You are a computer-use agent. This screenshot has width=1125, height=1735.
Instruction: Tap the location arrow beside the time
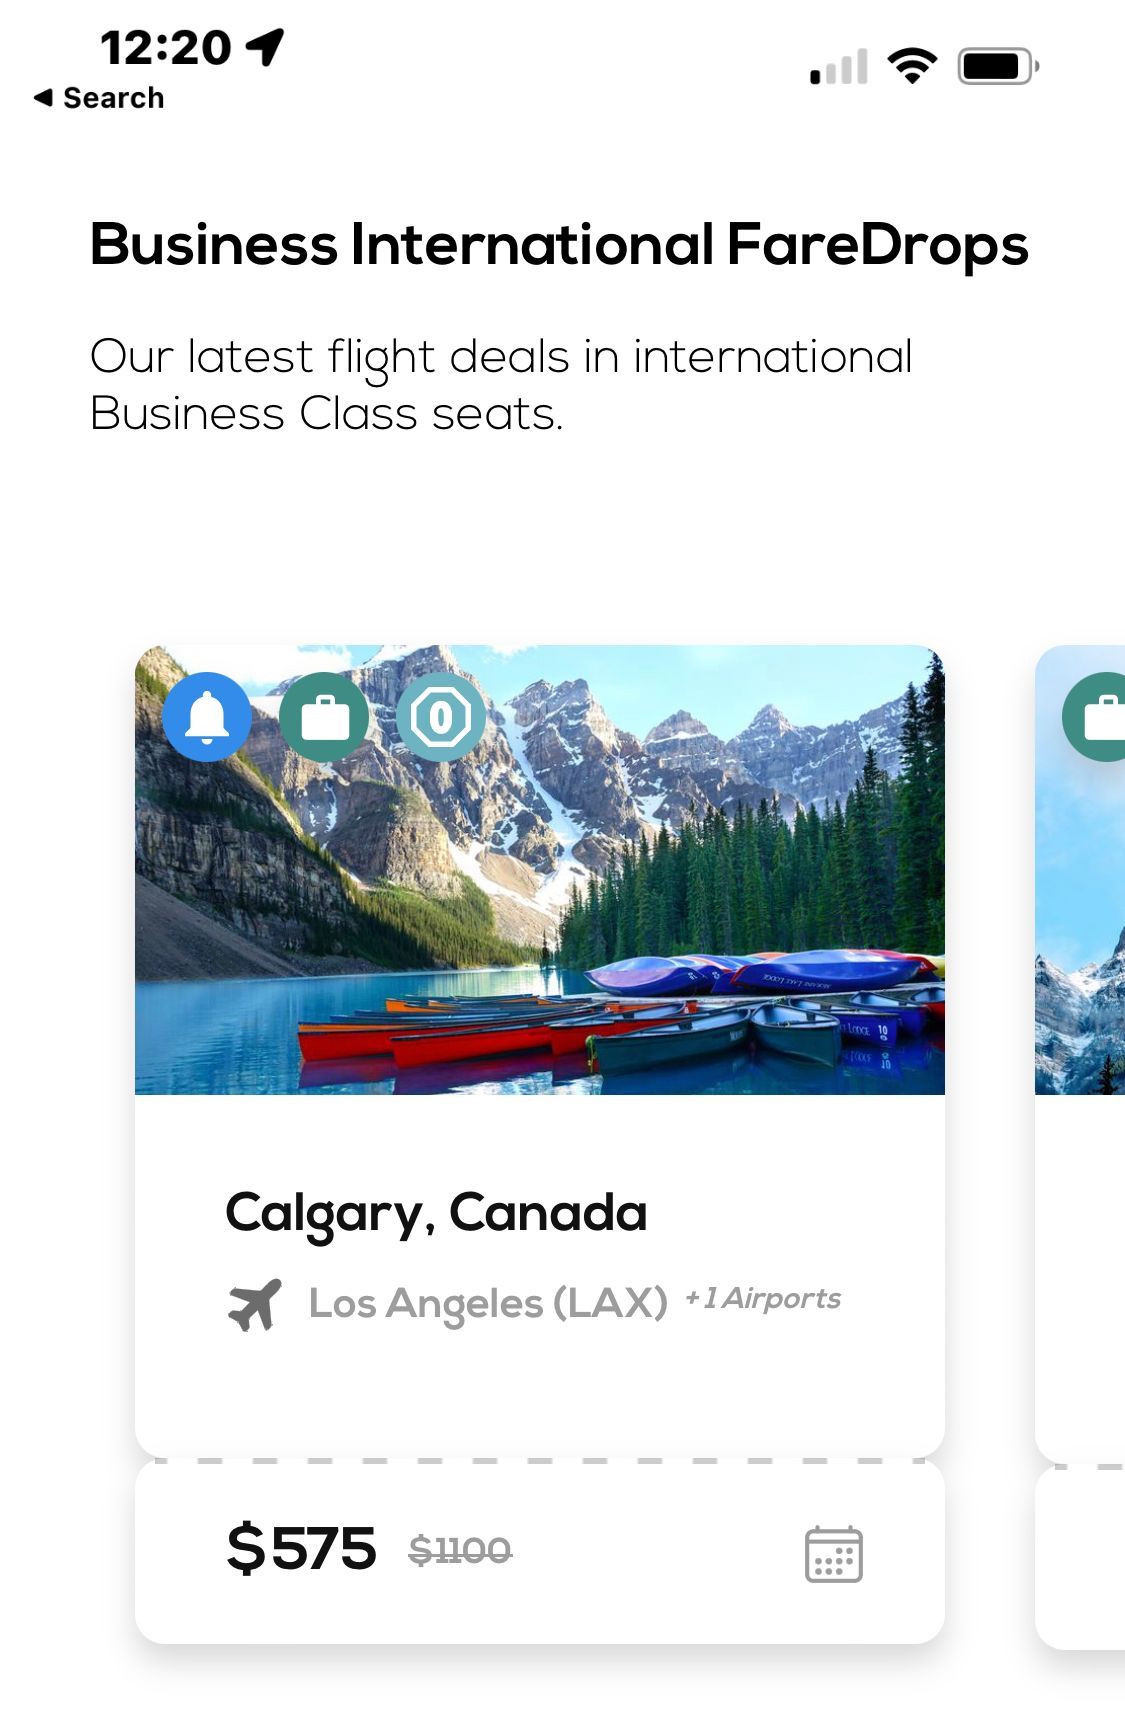click(266, 46)
